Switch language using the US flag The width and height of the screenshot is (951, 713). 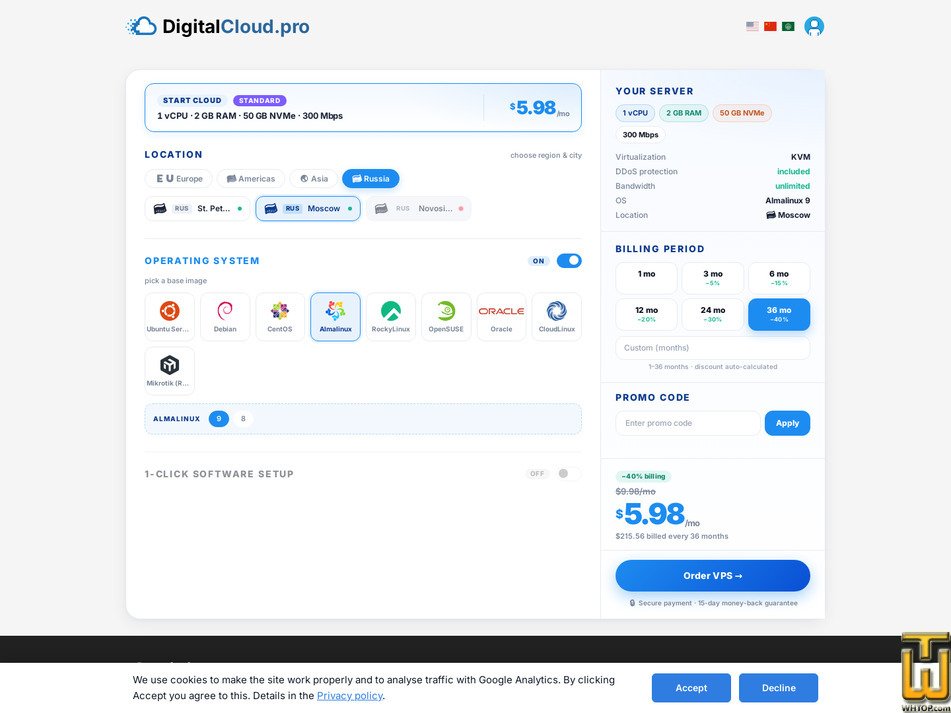click(752, 27)
